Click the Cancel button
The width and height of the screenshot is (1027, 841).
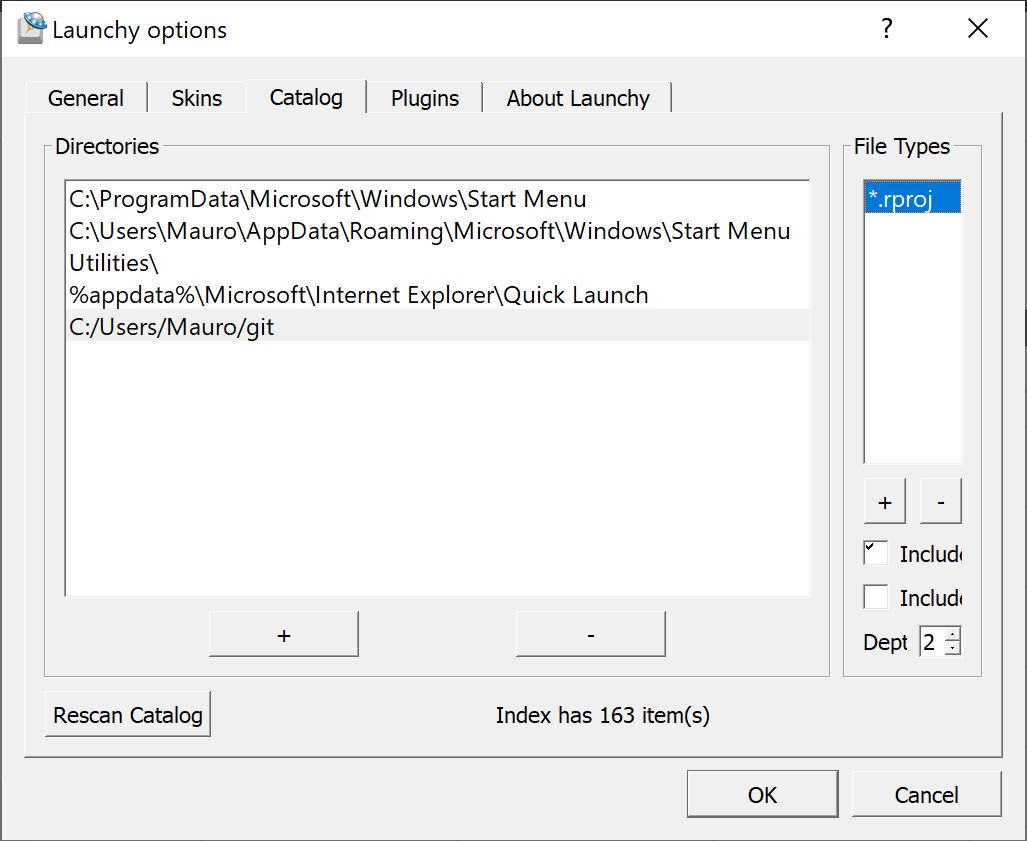[926, 794]
